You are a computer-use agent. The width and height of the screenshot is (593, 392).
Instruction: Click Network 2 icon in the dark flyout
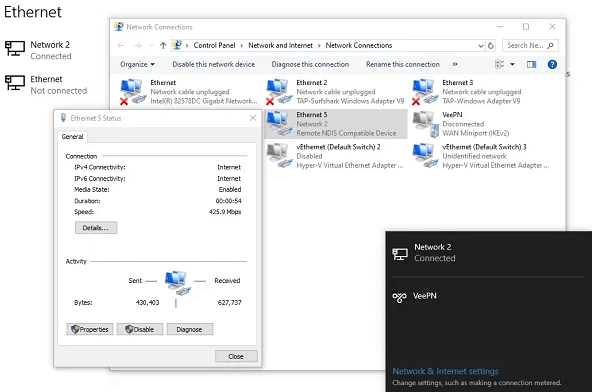(400, 254)
